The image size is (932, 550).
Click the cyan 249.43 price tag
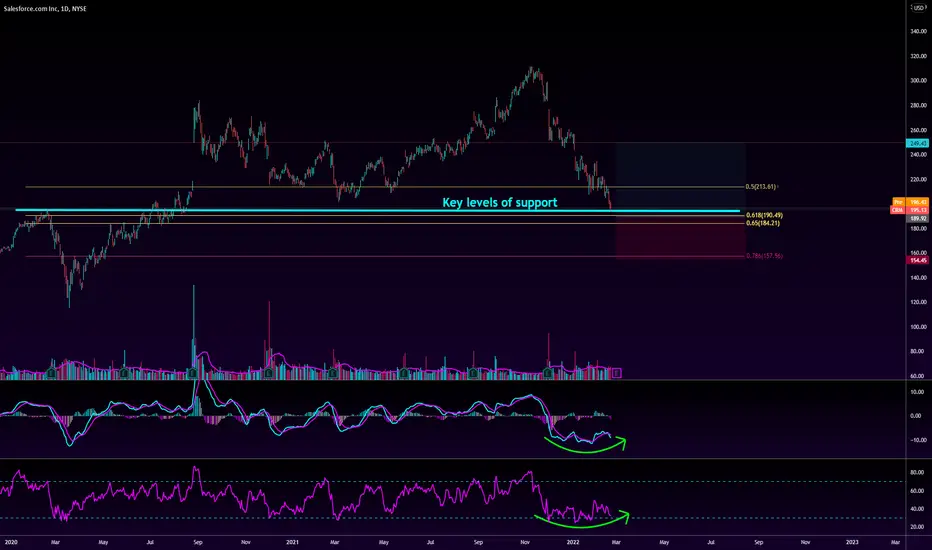[x=917, y=143]
